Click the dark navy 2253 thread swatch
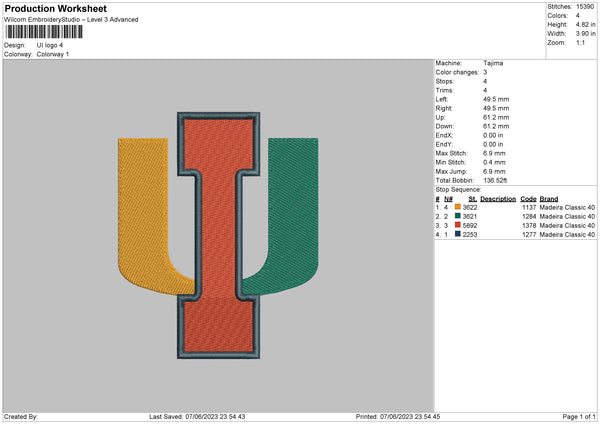The height and width of the screenshot is (424, 600). [458, 234]
